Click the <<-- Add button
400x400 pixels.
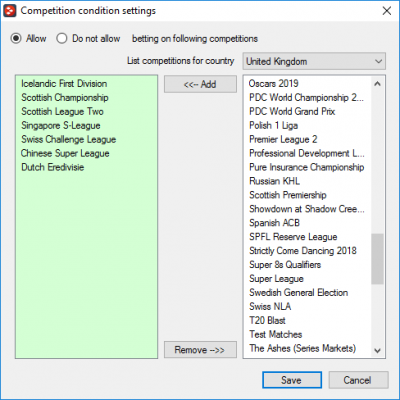(200, 84)
